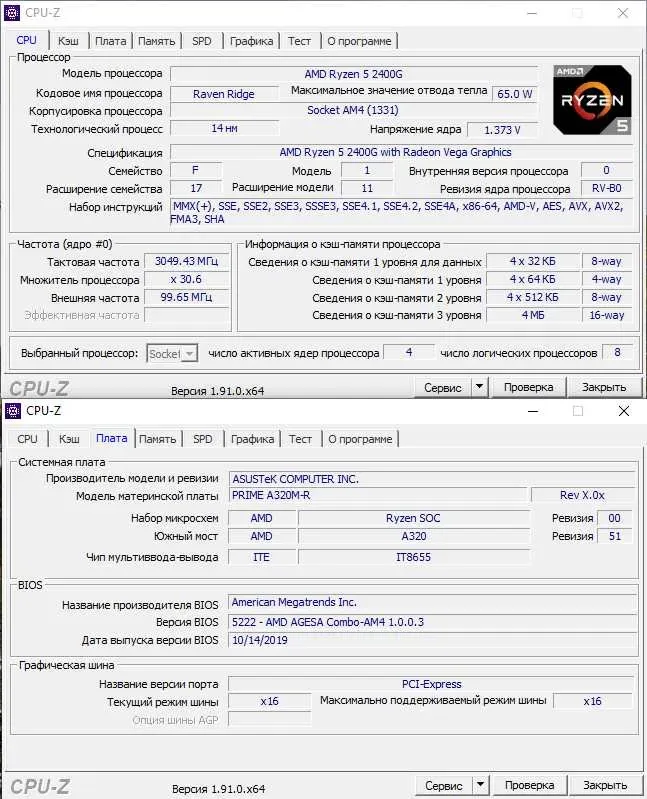This screenshot has width=647, height=799.
Task: Click the 65.0 W thermal value
Action: [x=515, y=94]
